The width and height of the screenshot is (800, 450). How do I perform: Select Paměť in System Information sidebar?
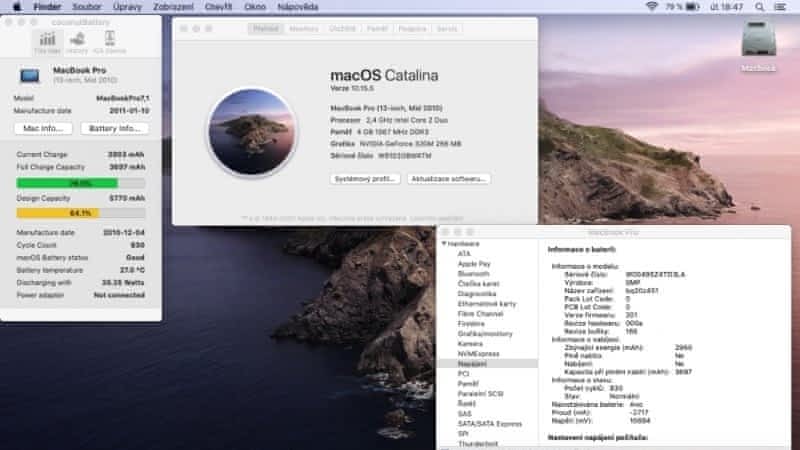(x=468, y=384)
